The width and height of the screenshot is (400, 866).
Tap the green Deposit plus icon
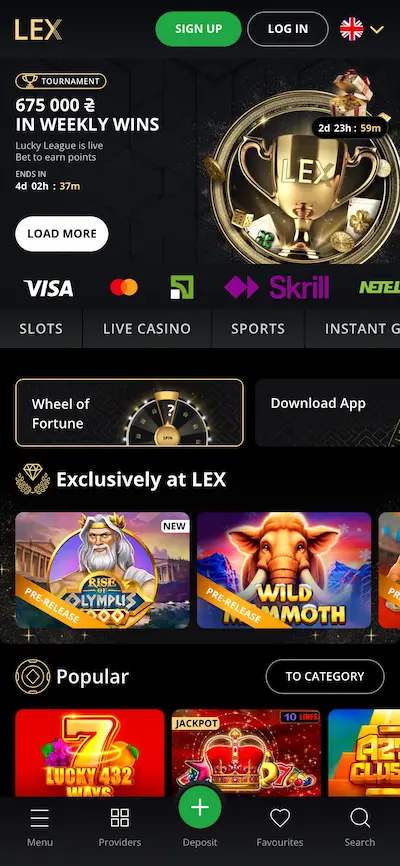click(200, 807)
